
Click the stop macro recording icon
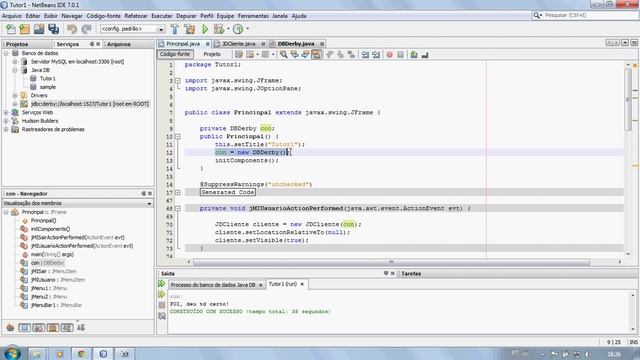400,55
